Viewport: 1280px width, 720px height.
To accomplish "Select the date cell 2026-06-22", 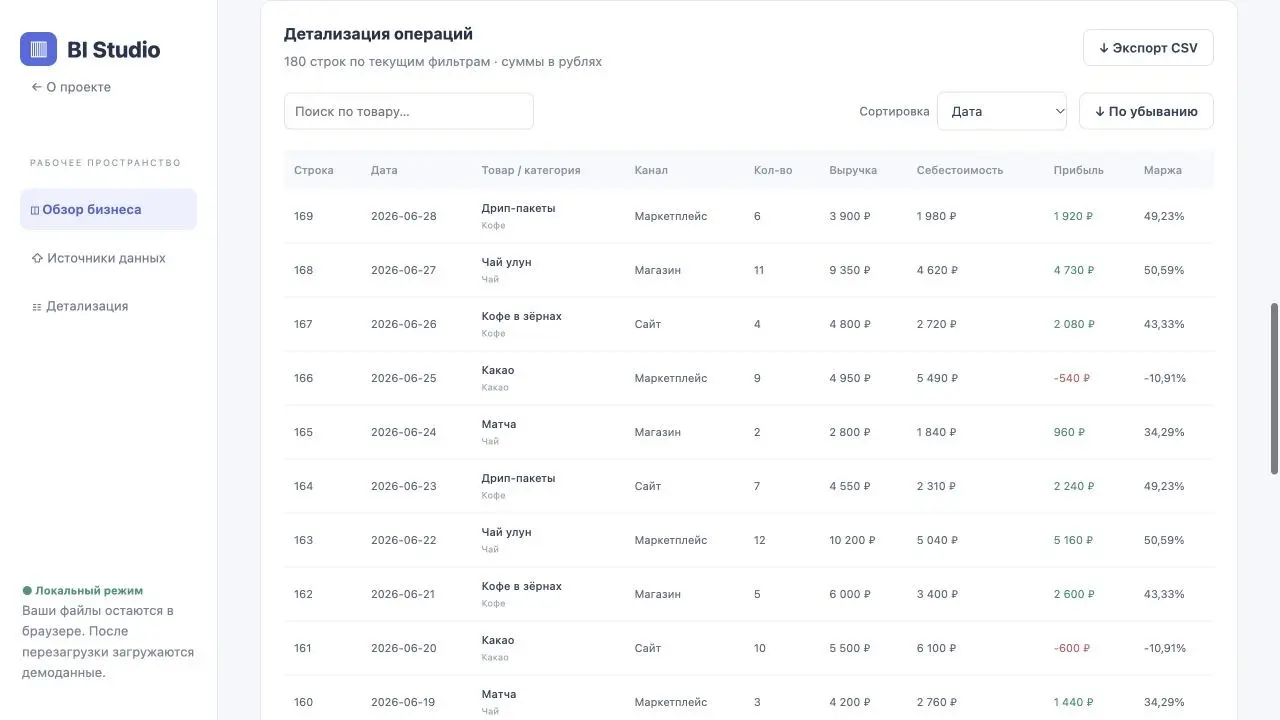I will tap(404, 540).
